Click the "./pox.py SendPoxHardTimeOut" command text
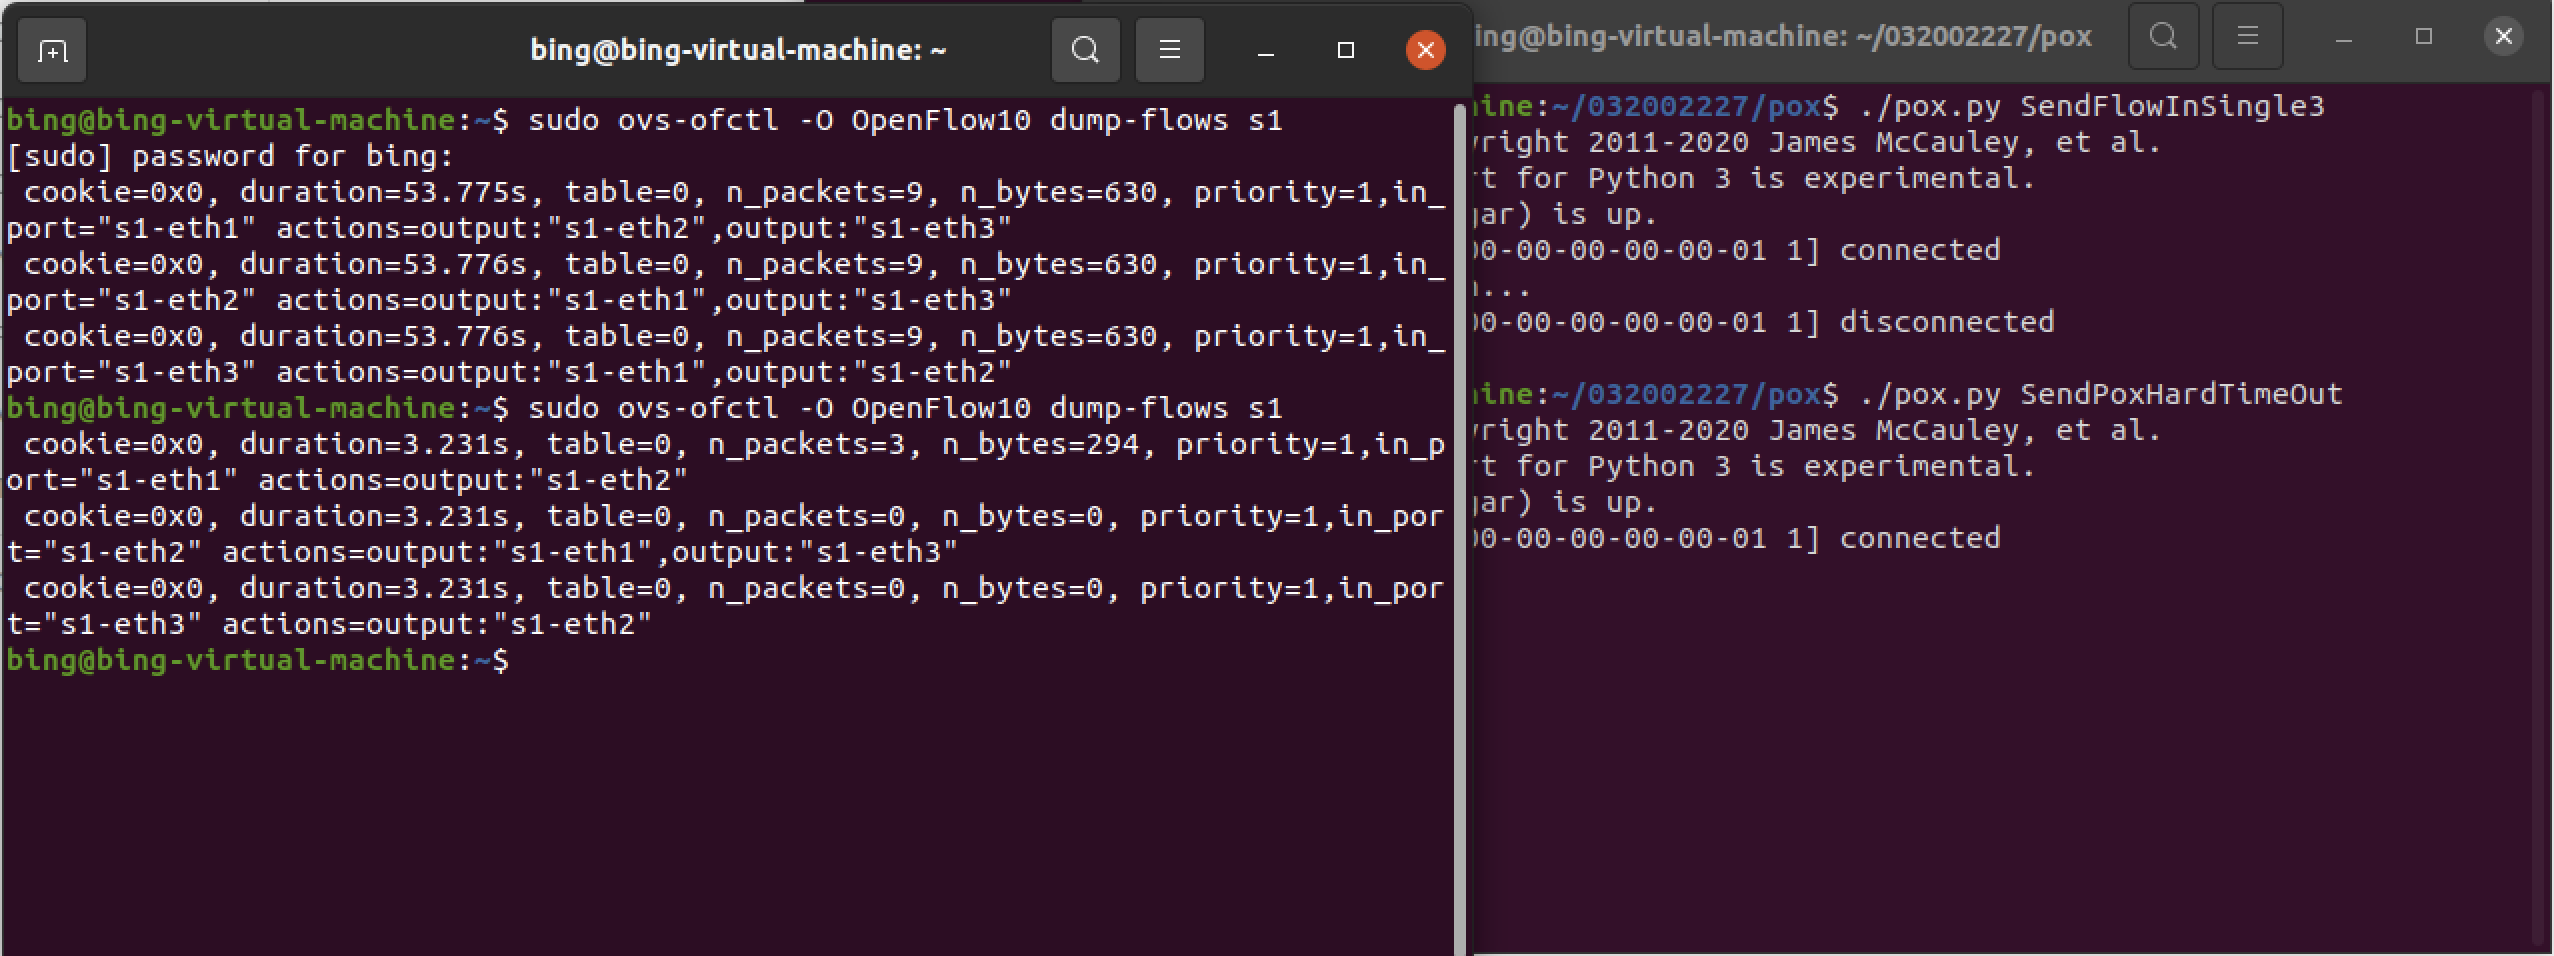This screenshot has width=2554, height=956. pos(2100,394)
